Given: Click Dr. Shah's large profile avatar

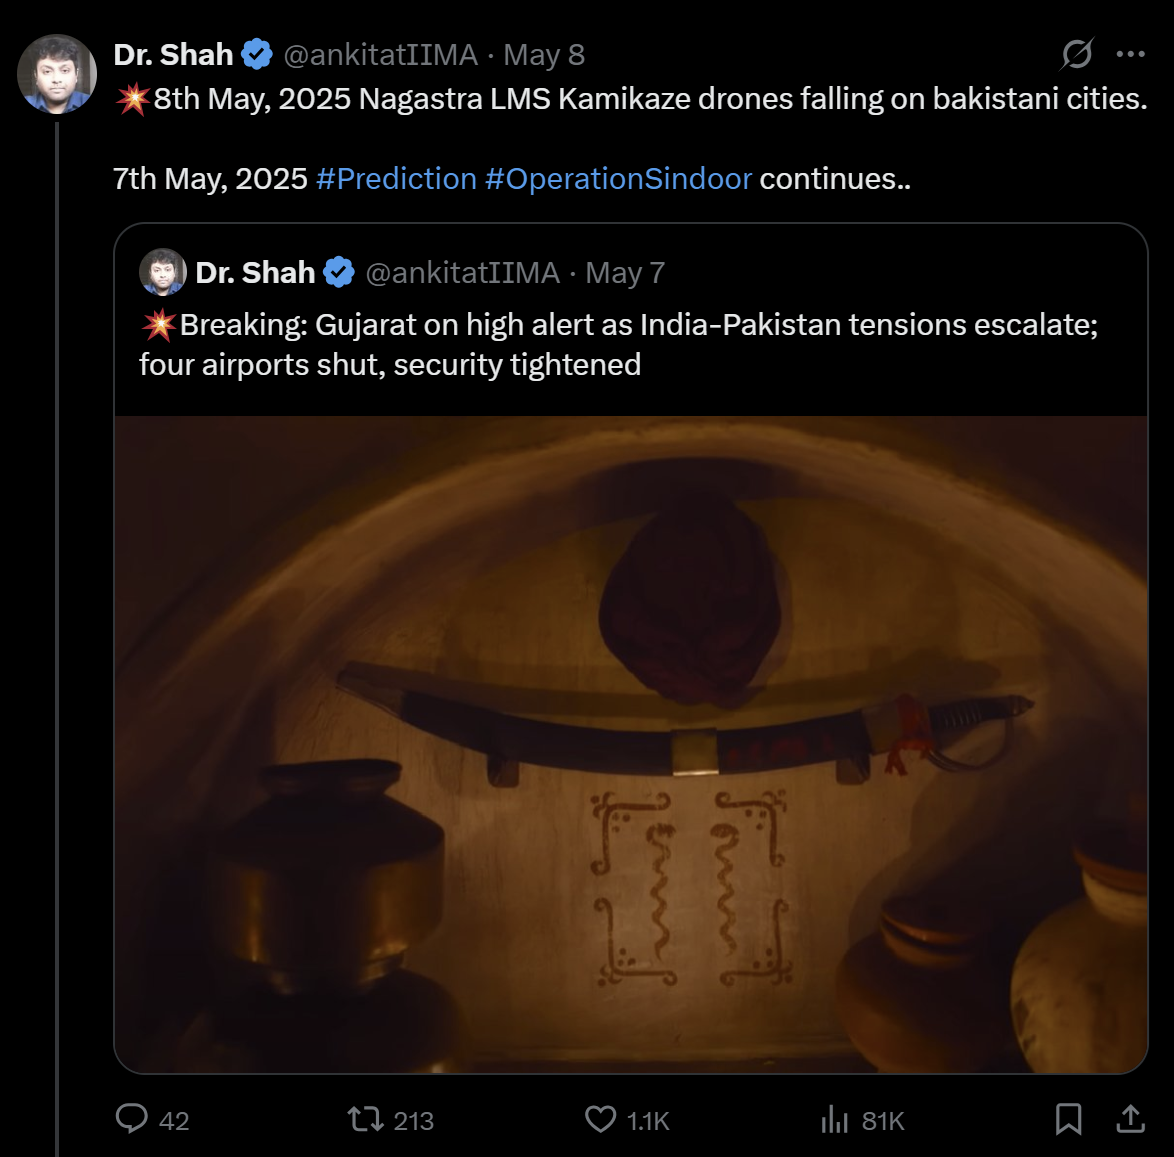Looking at the screenshot, I should click(57, 74).
